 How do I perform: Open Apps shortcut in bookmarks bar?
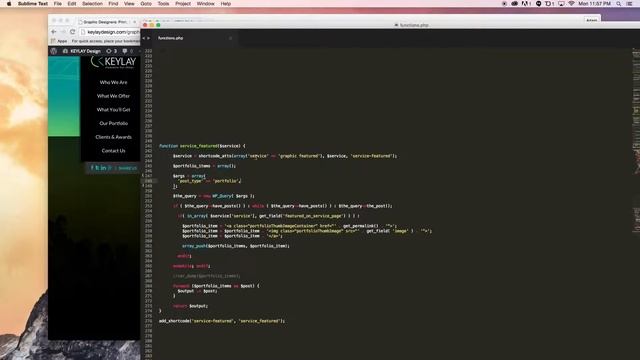(60, 41)
